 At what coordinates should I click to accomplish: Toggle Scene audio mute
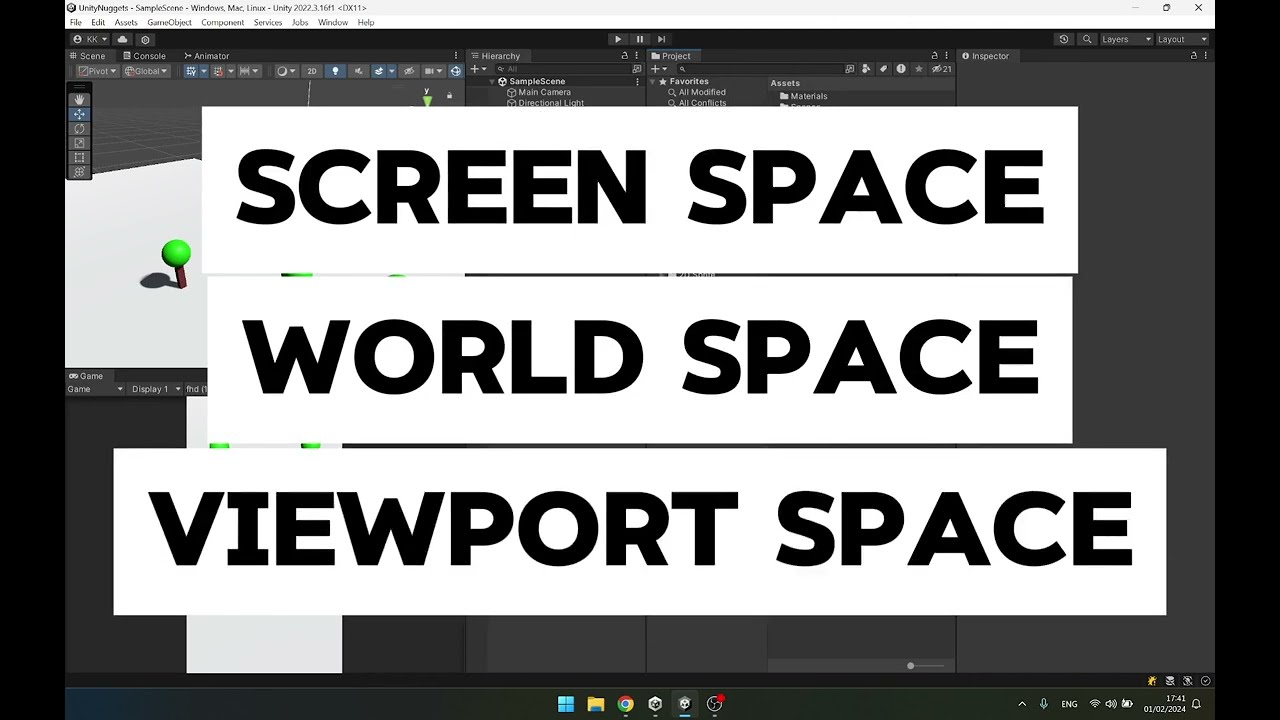[357, 71]
